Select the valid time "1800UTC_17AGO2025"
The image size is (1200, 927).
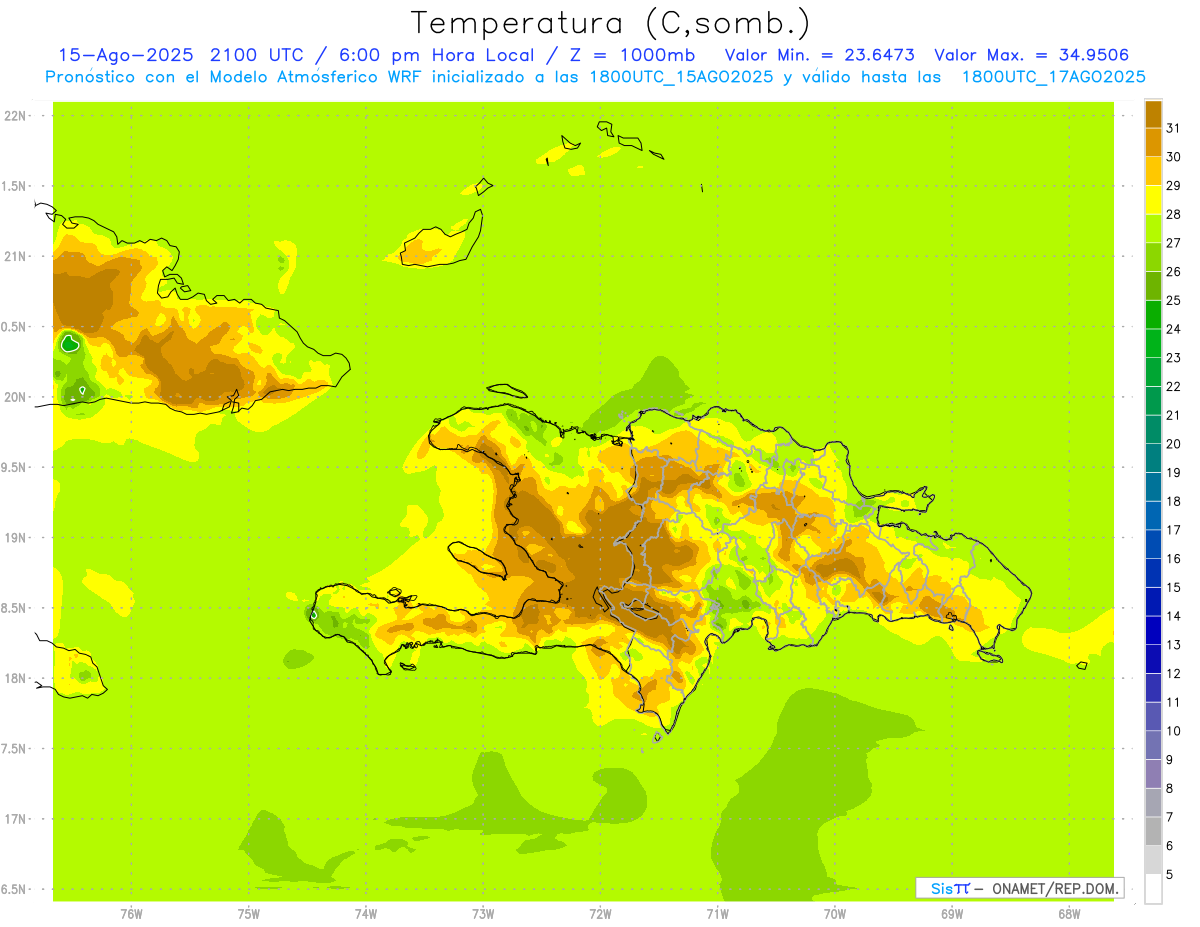tap(1053, 77)
